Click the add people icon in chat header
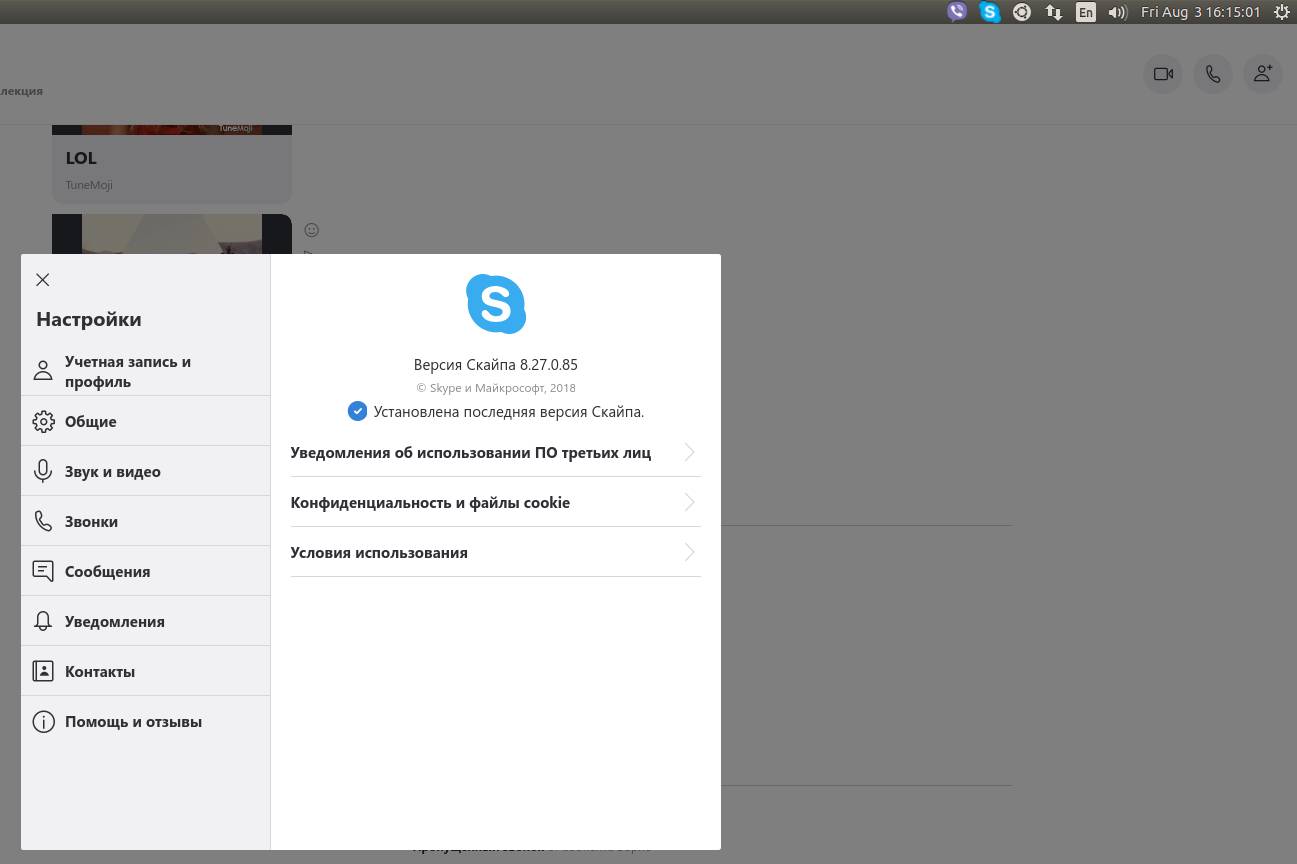Image resolution: width=1297 pixels, height=864 pixels. click(x=1263, y=74)
